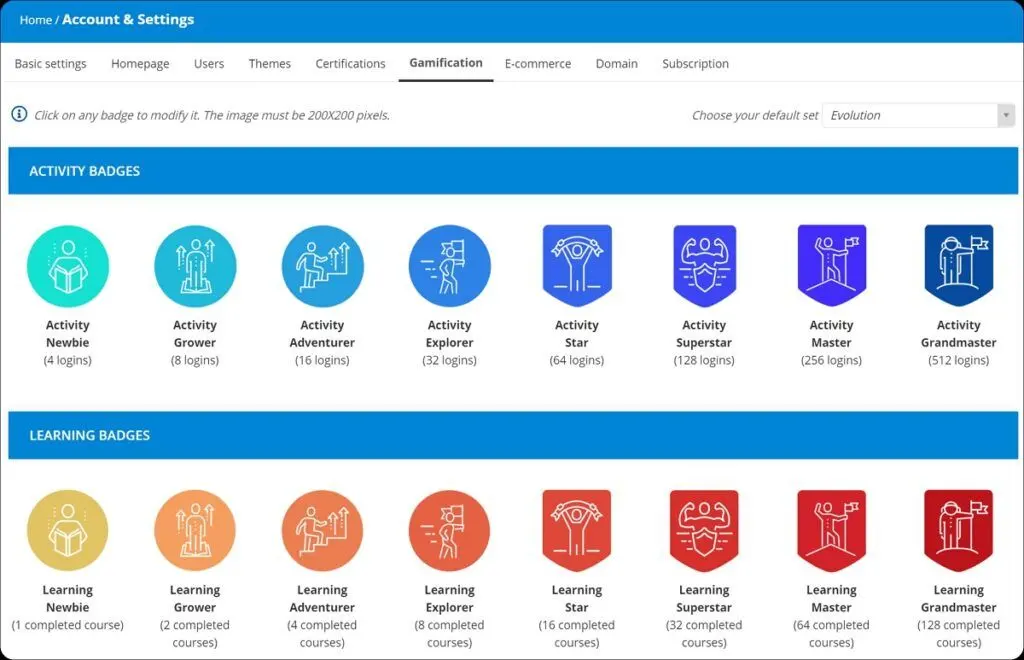Click the ACTIVITY BADGES section header
The image size is (1024, 660).
[x=513, y=170]
